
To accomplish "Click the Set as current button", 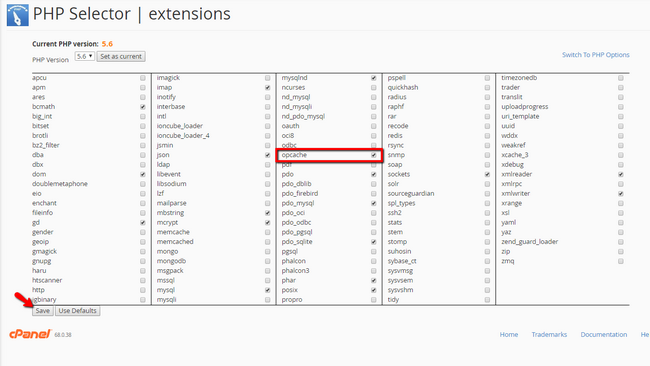I will click(x=121, y=56).
